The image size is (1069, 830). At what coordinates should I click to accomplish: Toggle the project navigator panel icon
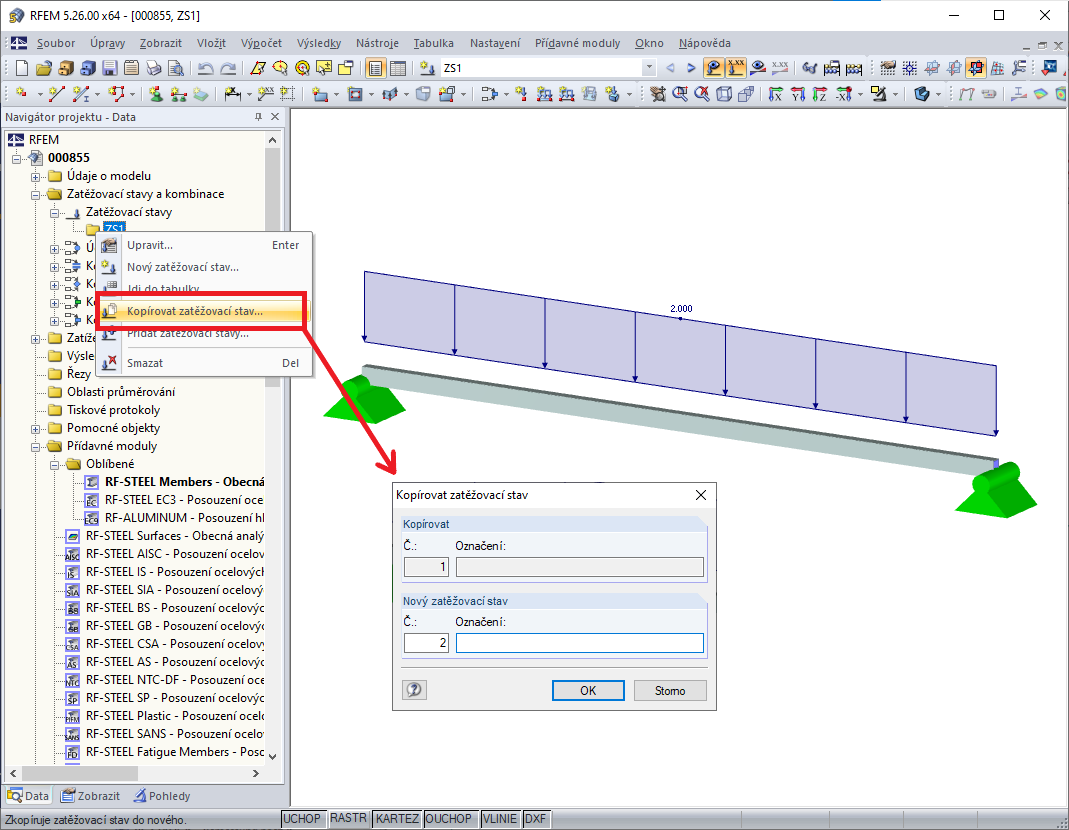pyautogui.click(x=374, y=68)
